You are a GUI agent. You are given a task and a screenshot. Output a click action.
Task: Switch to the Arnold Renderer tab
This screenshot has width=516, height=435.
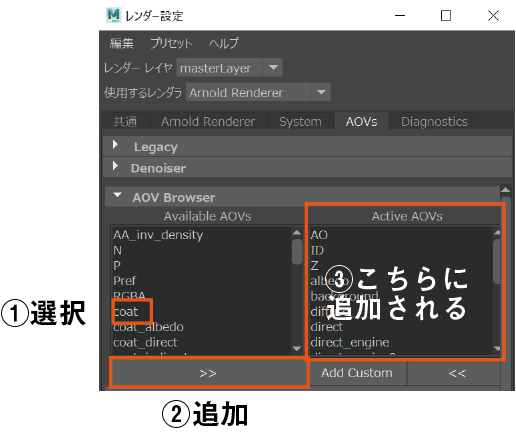pos(208,122)
